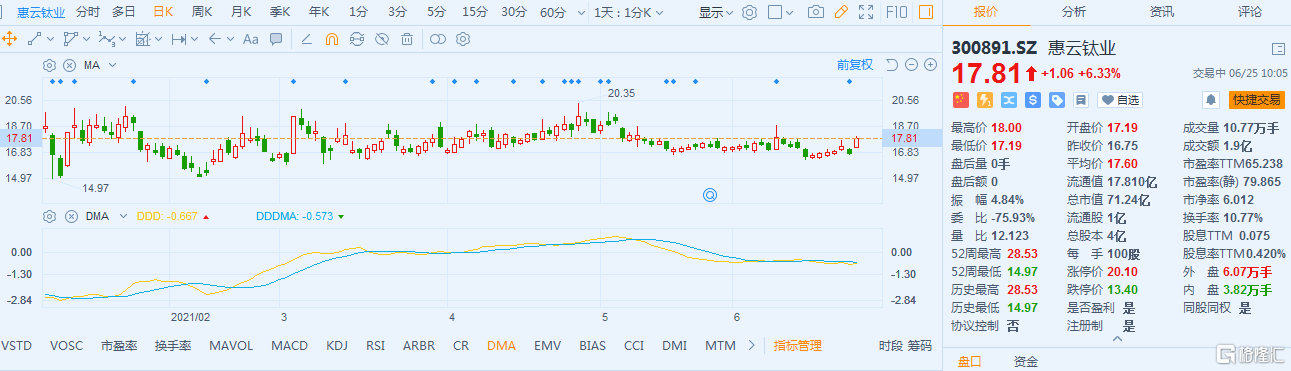Open 指标管理 indicator management link
The image size is (1291, 371).
point(798,345)
